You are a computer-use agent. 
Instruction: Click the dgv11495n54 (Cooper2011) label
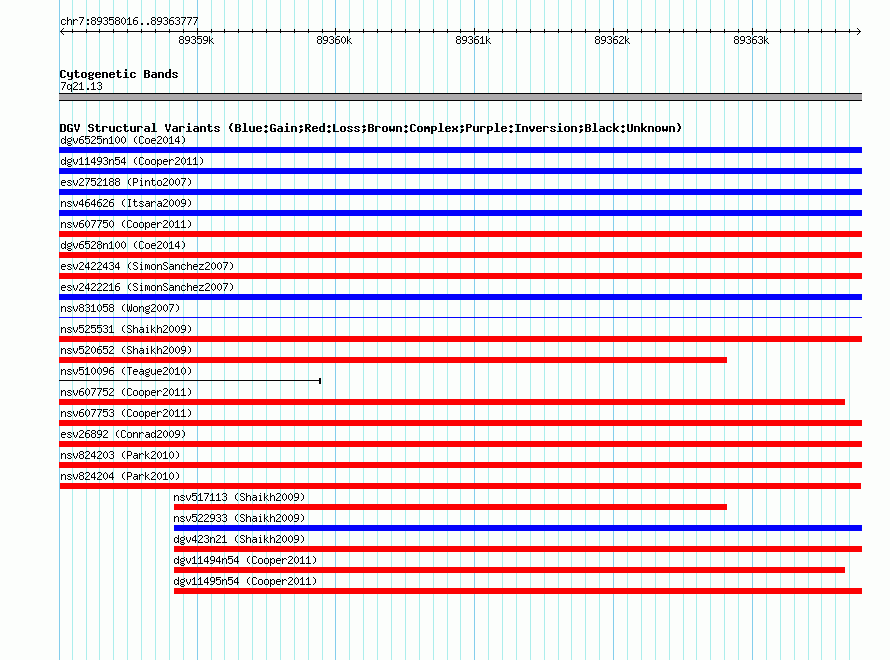pyautogui.click(x=245, y=581)
